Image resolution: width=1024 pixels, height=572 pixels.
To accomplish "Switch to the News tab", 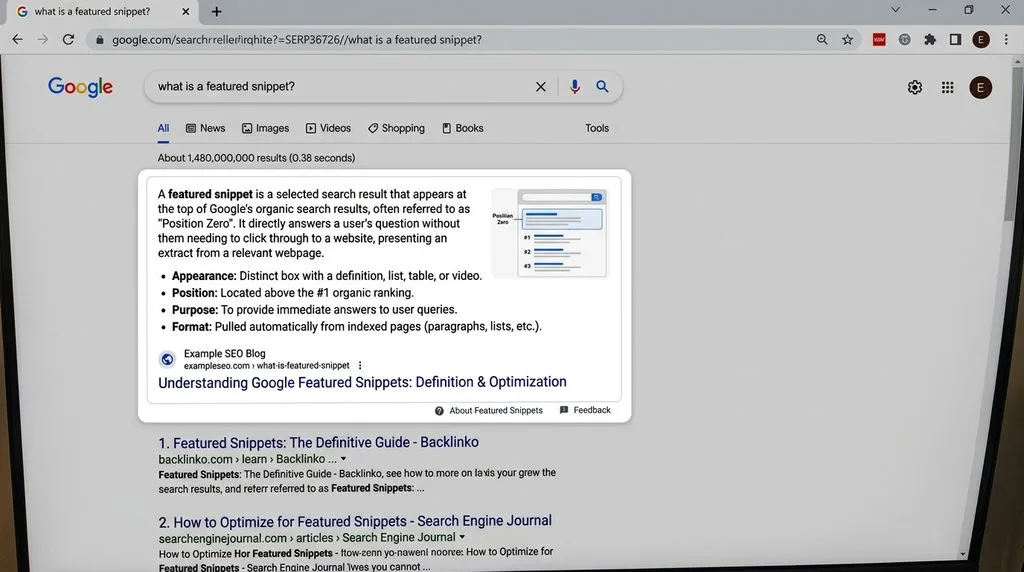I will coord(206,129).
